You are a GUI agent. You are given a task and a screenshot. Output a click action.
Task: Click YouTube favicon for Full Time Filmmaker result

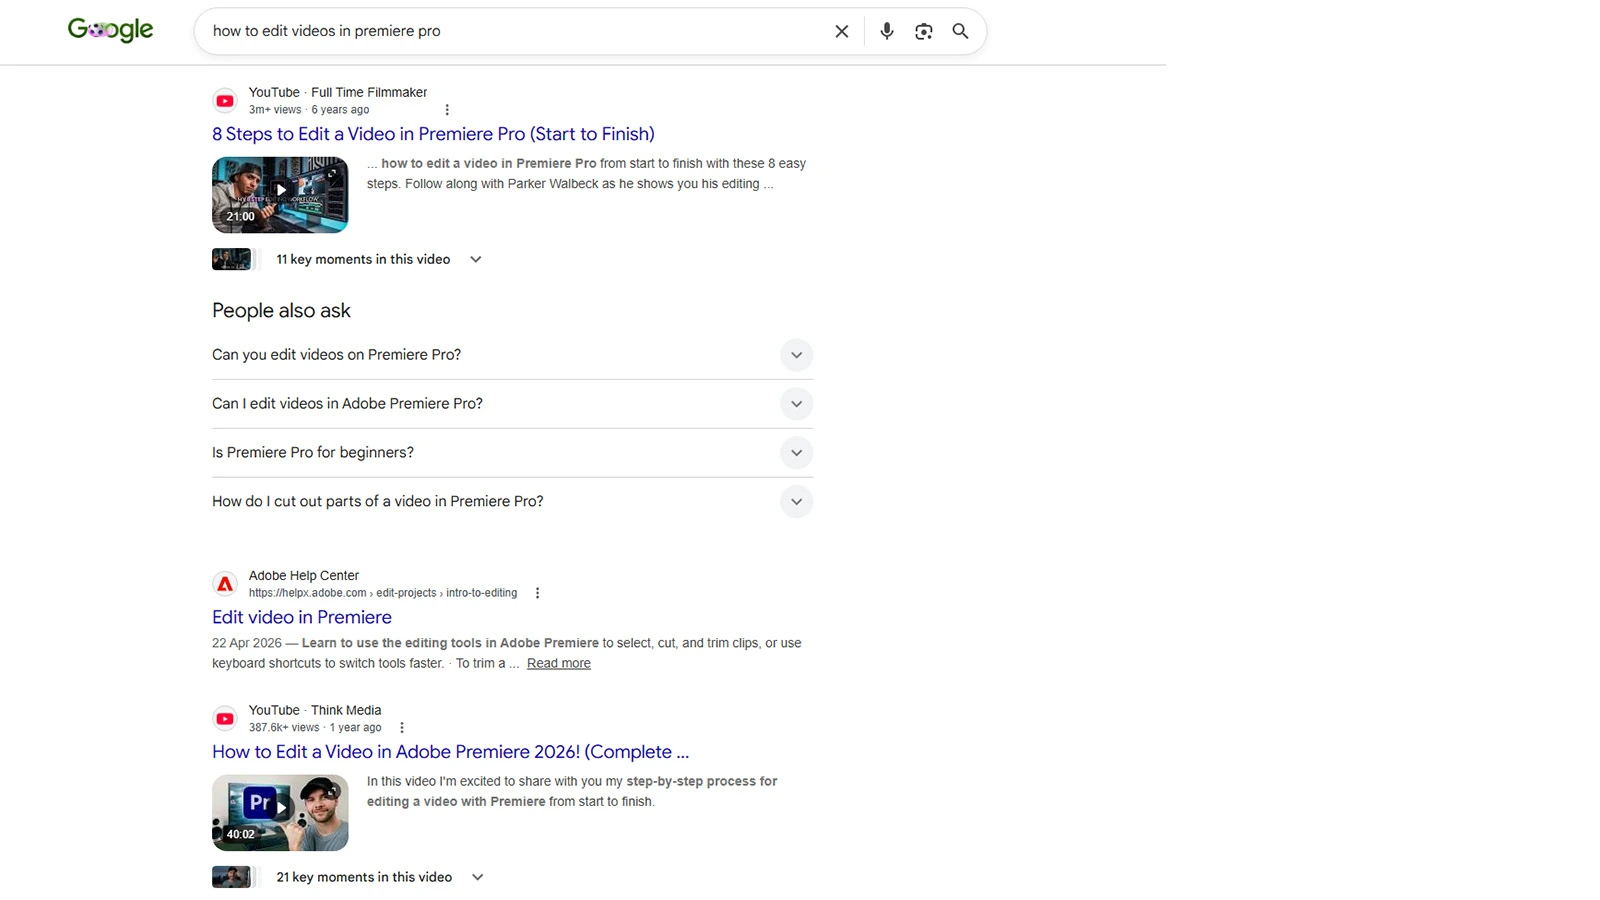pos(225,101)
